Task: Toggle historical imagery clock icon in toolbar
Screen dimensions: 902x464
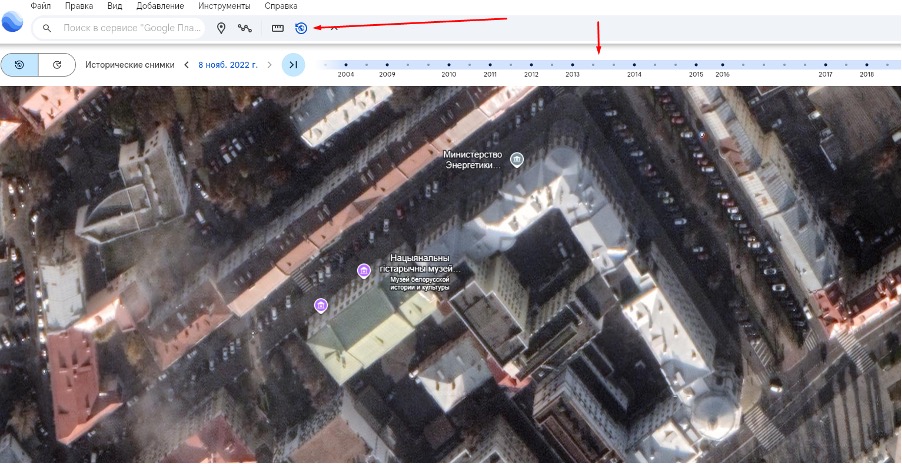Action: [301, 28]
